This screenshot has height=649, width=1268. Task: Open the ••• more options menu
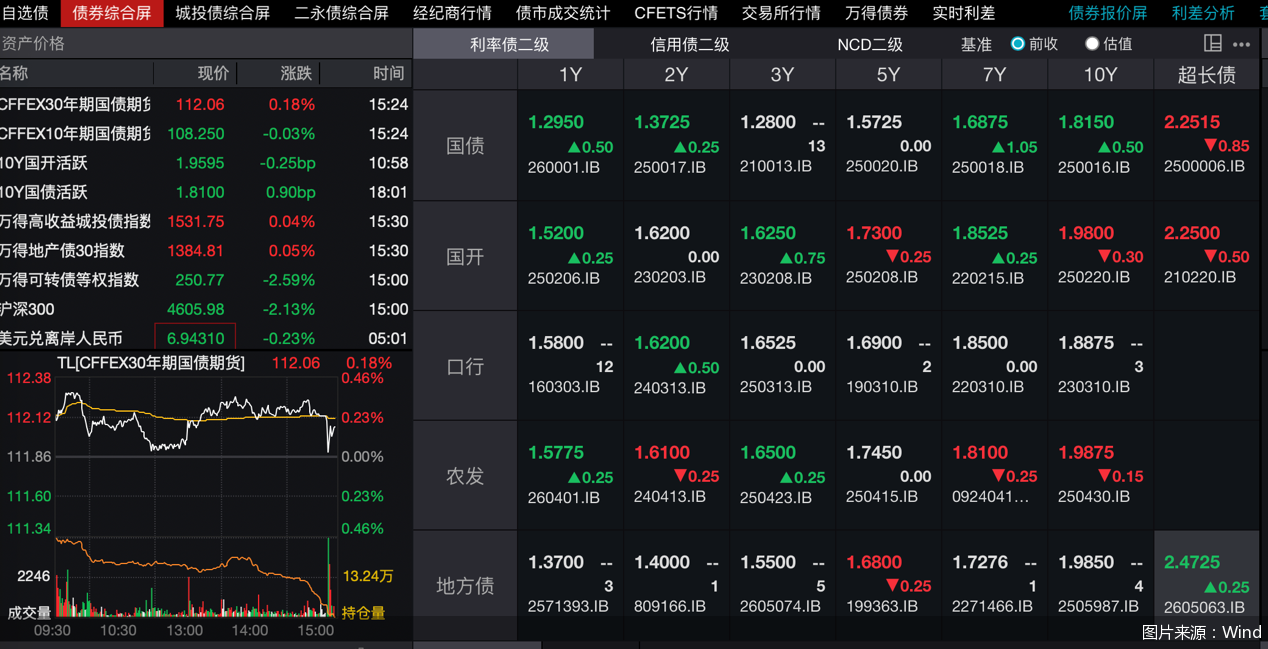pyautogui.click(x=1241, y=43)
